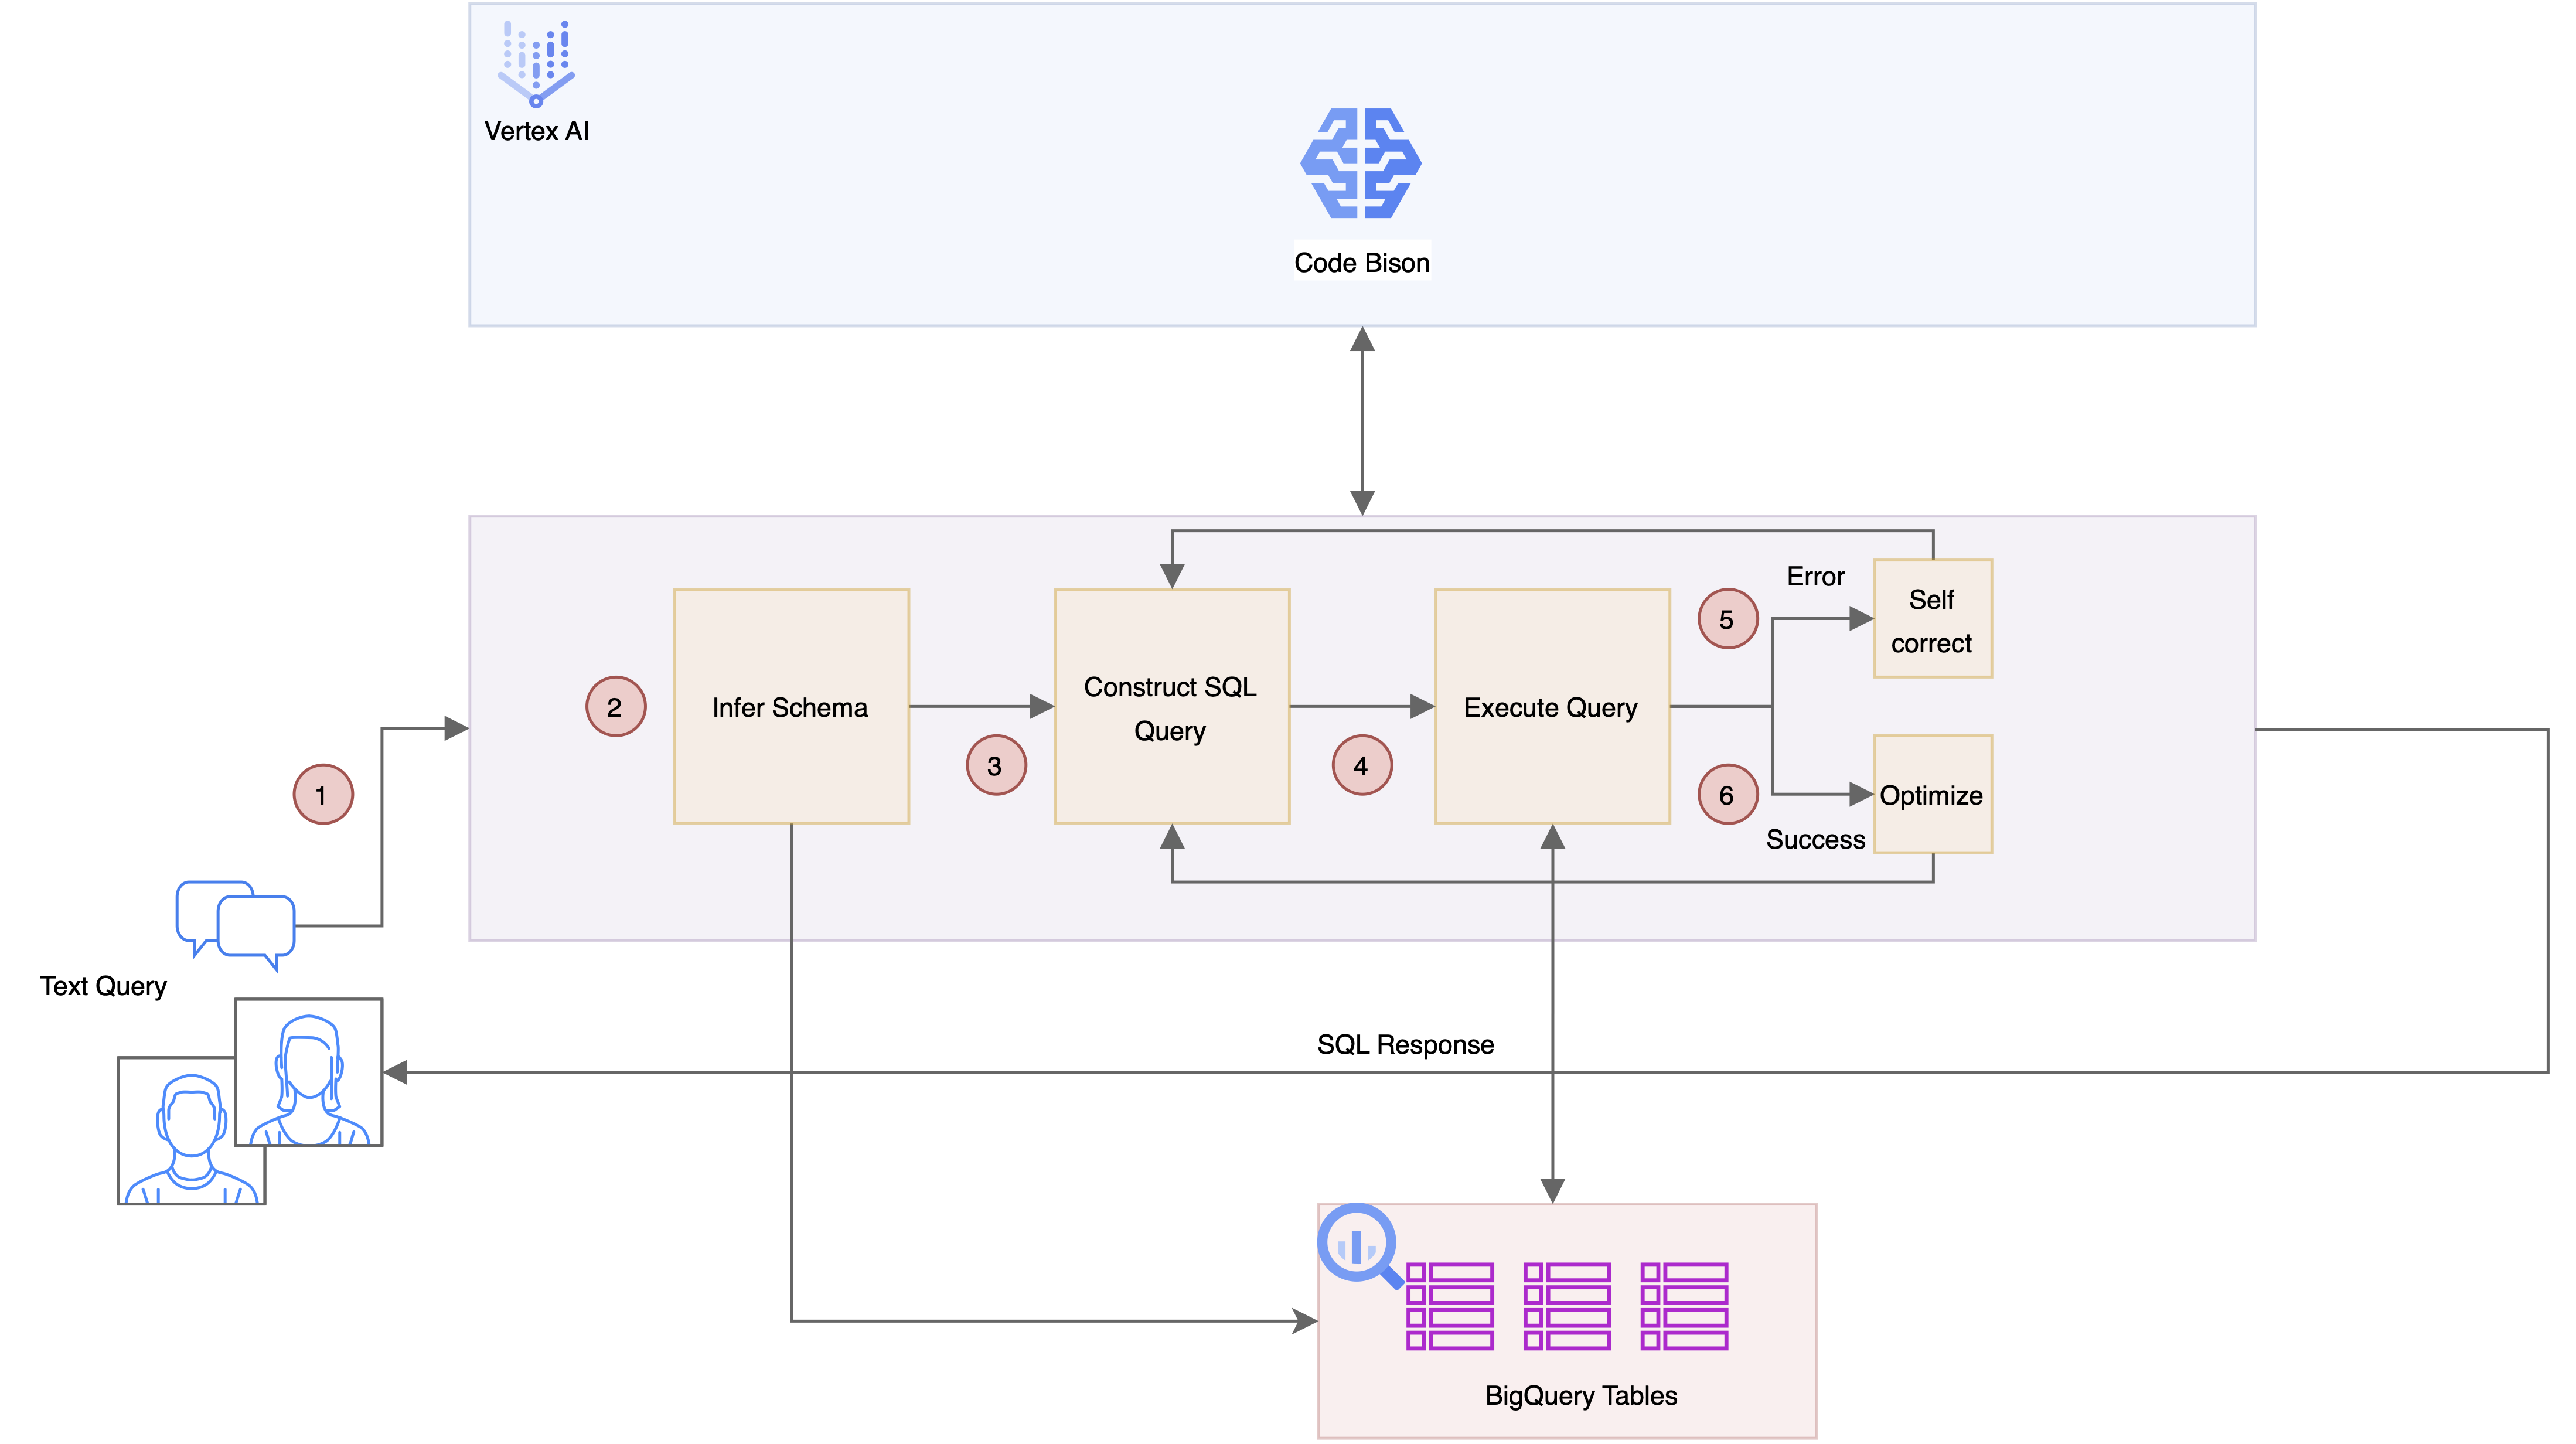This screenshot has height=1444, width=2576.
Task: Select the first purple BigQuery table icon
Action: tap(1449, 1306)
